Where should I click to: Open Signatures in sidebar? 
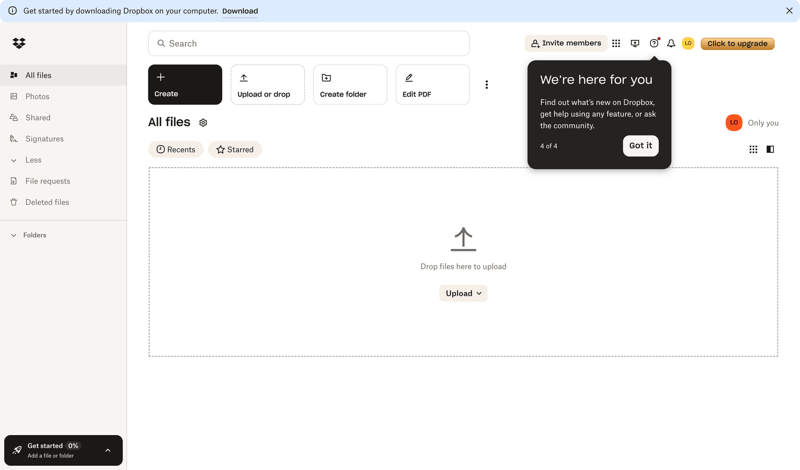coord(63,139)
